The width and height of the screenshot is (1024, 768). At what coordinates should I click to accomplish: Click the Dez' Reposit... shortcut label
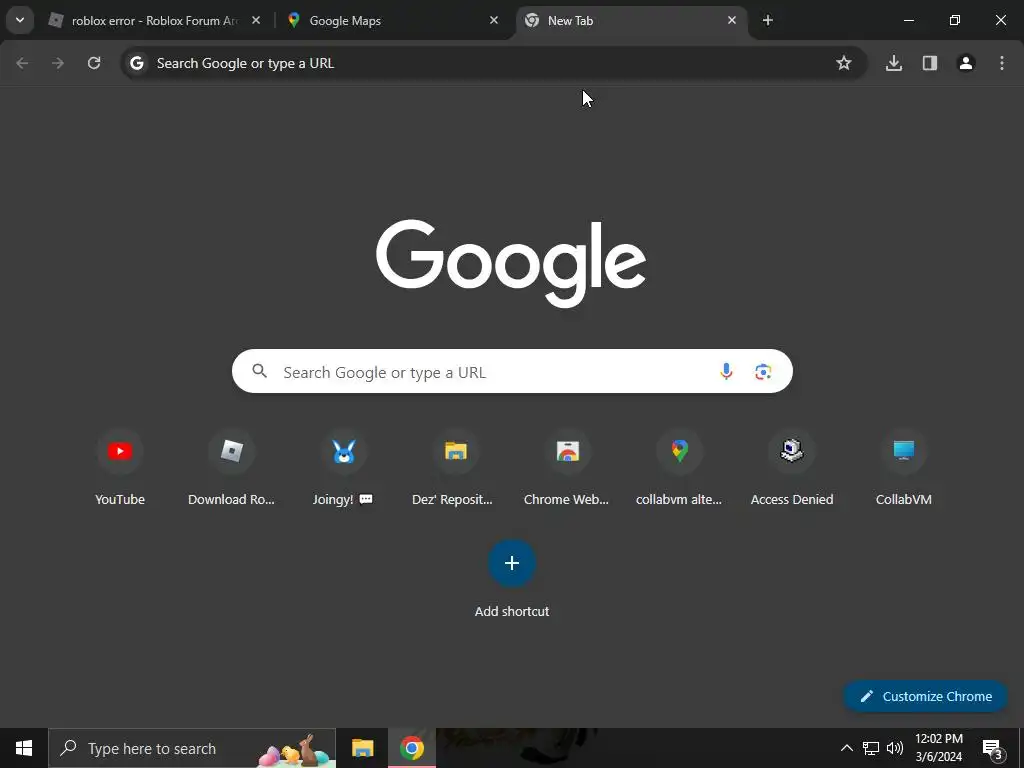452,500
